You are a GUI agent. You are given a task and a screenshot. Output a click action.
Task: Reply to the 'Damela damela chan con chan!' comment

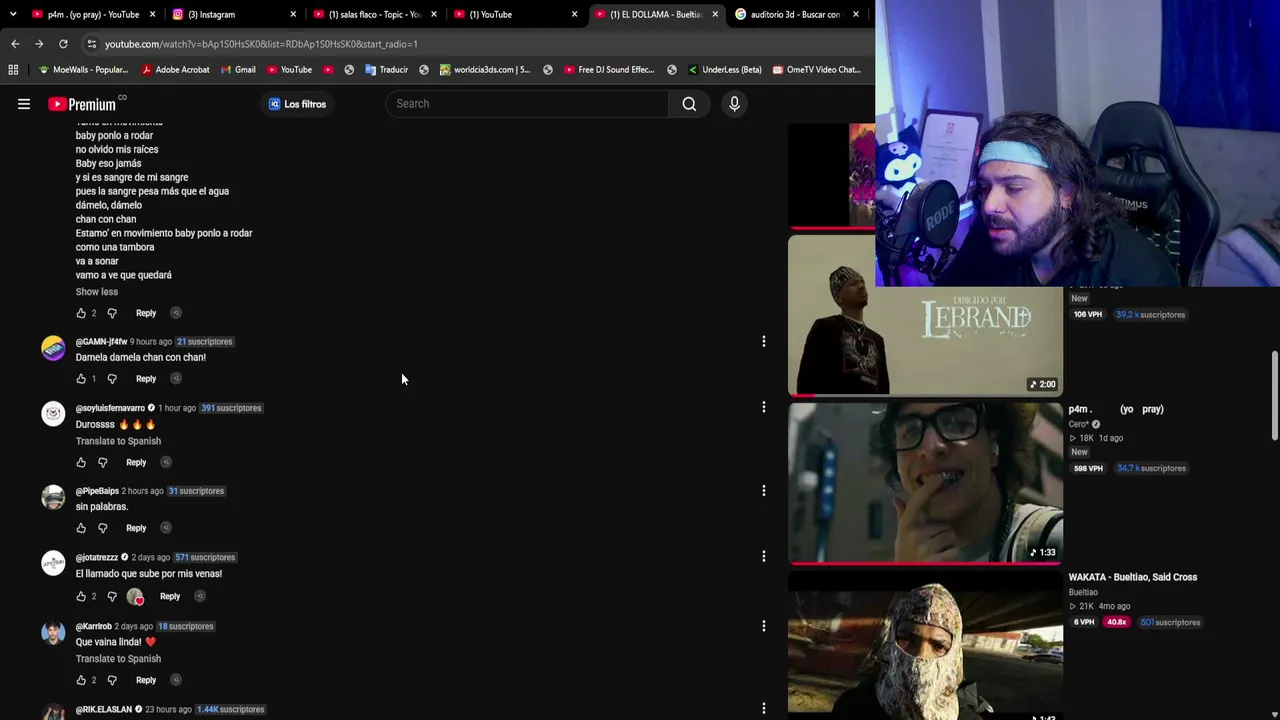[146, 379]
